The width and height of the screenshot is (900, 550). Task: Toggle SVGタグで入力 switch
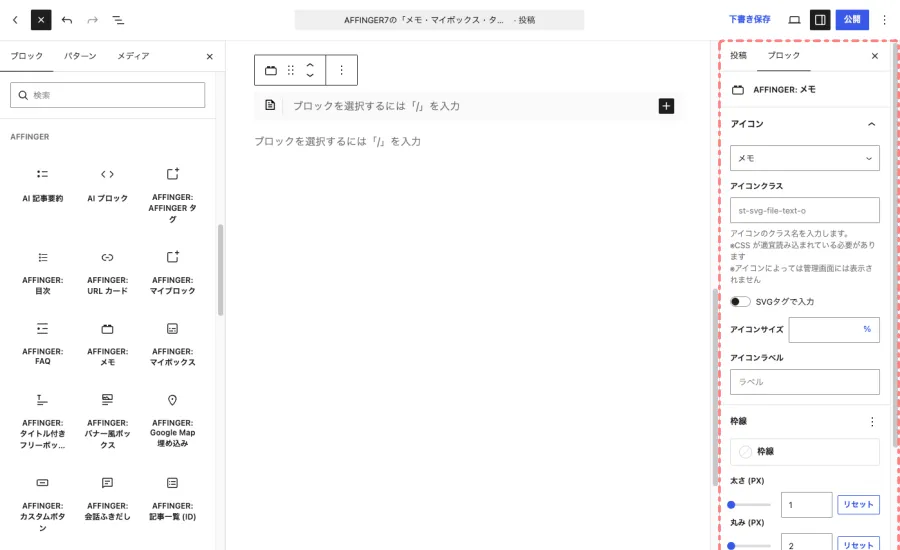[x=740, y=302]
